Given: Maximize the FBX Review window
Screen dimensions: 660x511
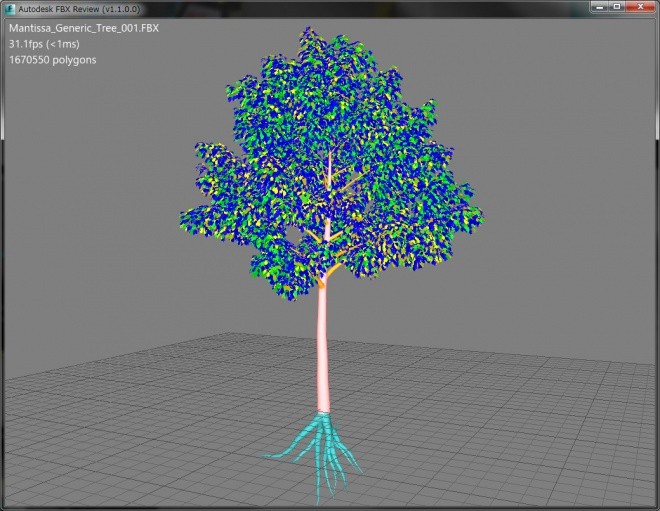Looking at the screenshot, I should click(x=617, y=7).
